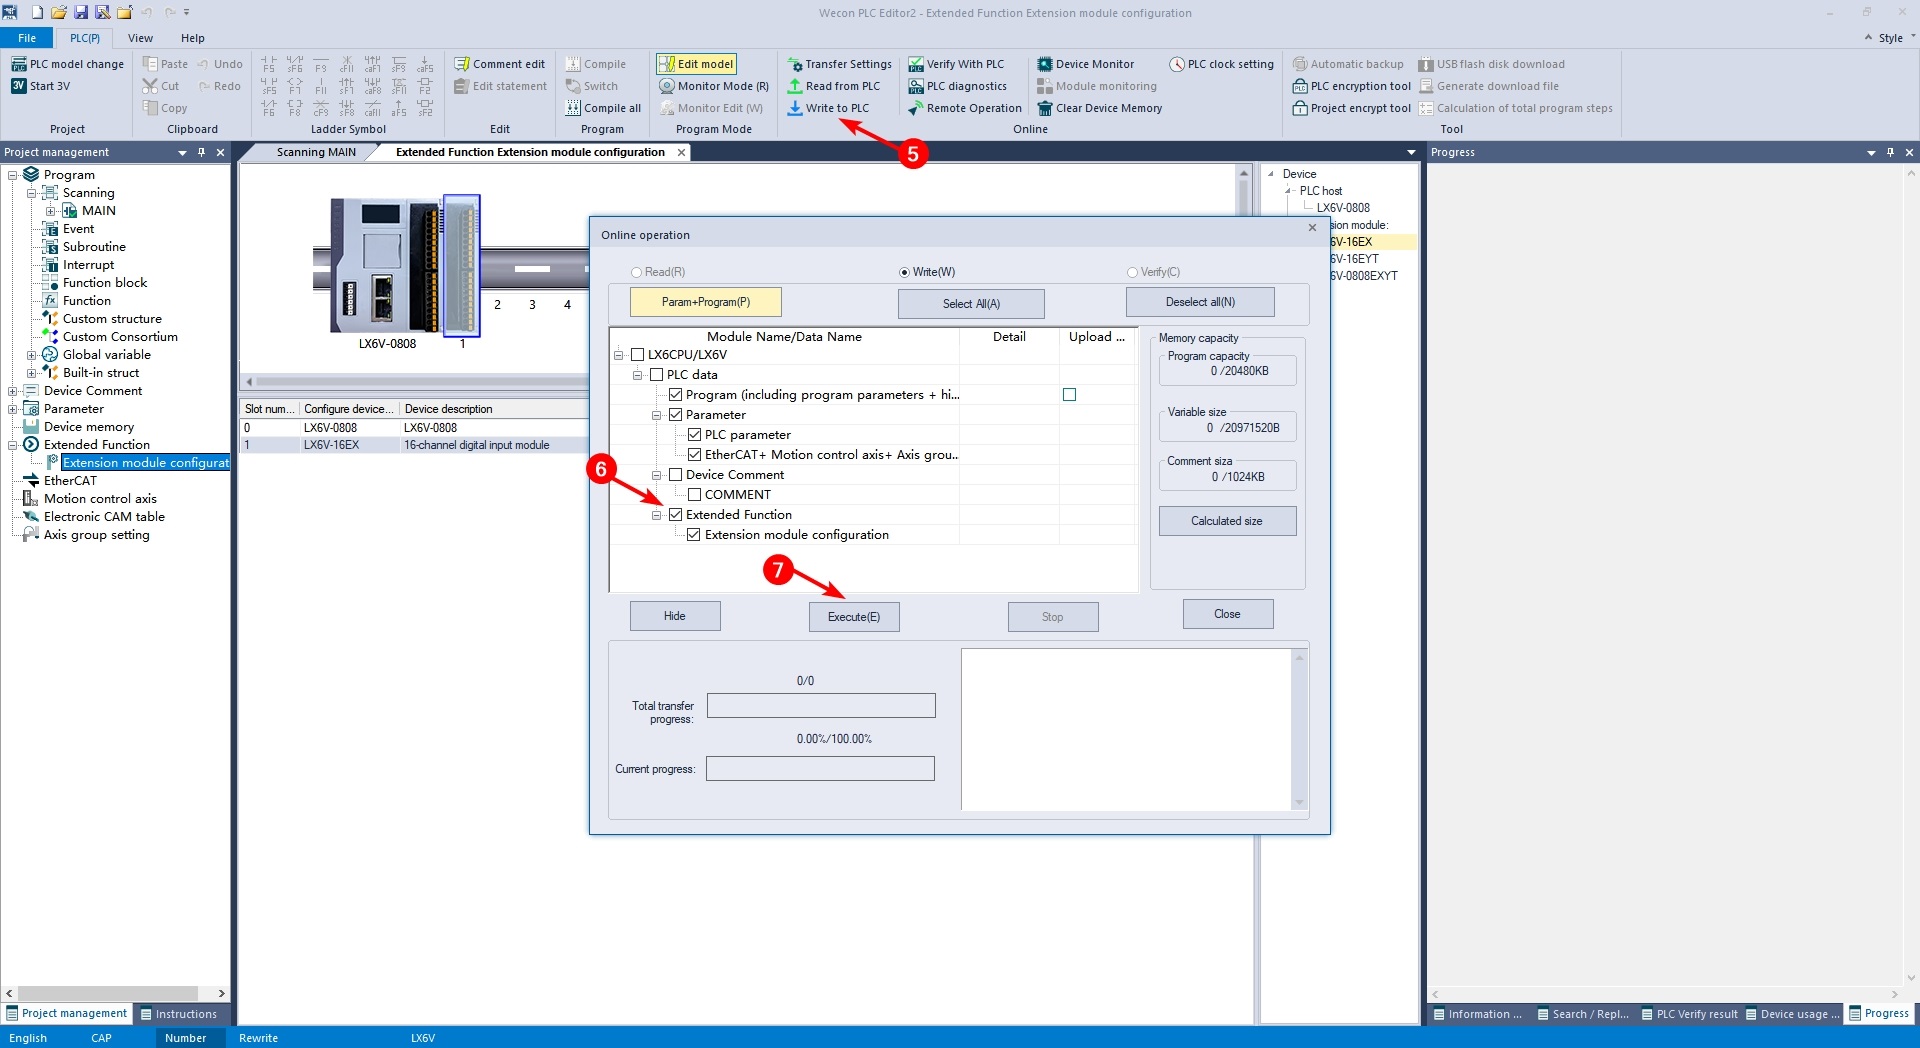The image size is (1920, 1048).
Task: Click the Write to PLC icon
Action: (795, 108)
